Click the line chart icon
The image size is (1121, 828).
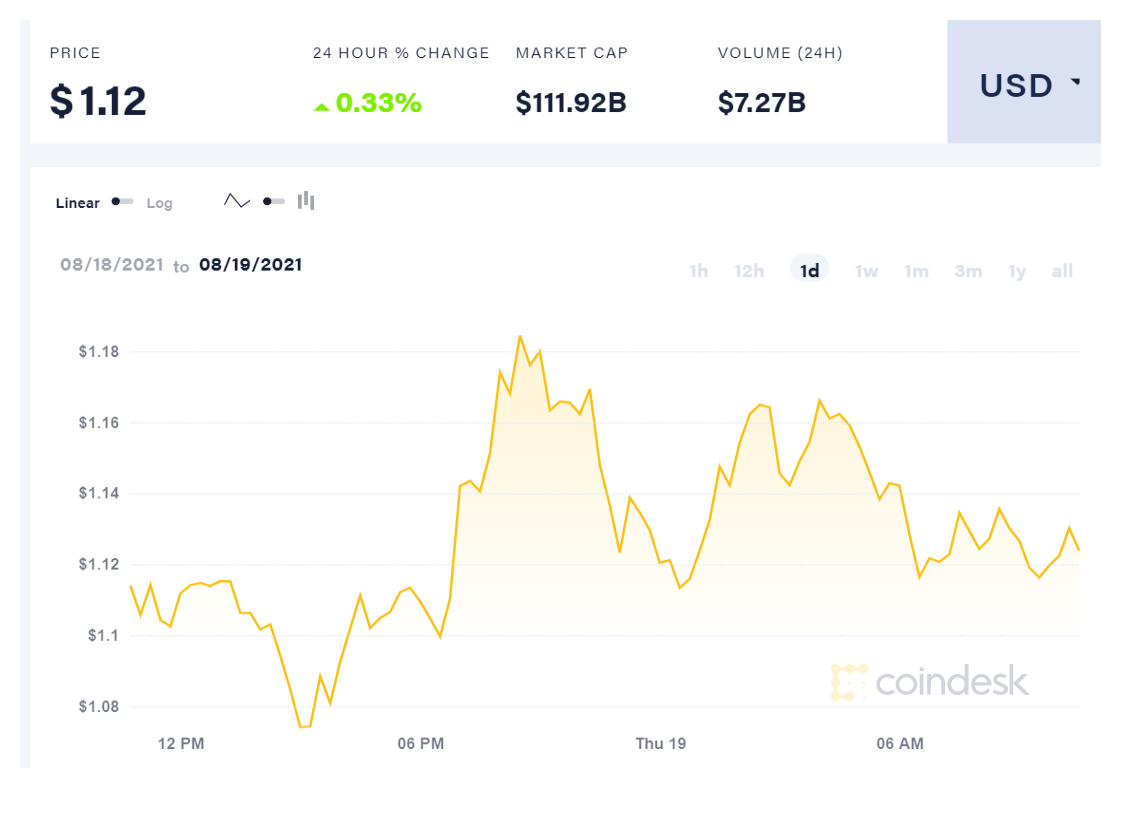tap(237, 201)
